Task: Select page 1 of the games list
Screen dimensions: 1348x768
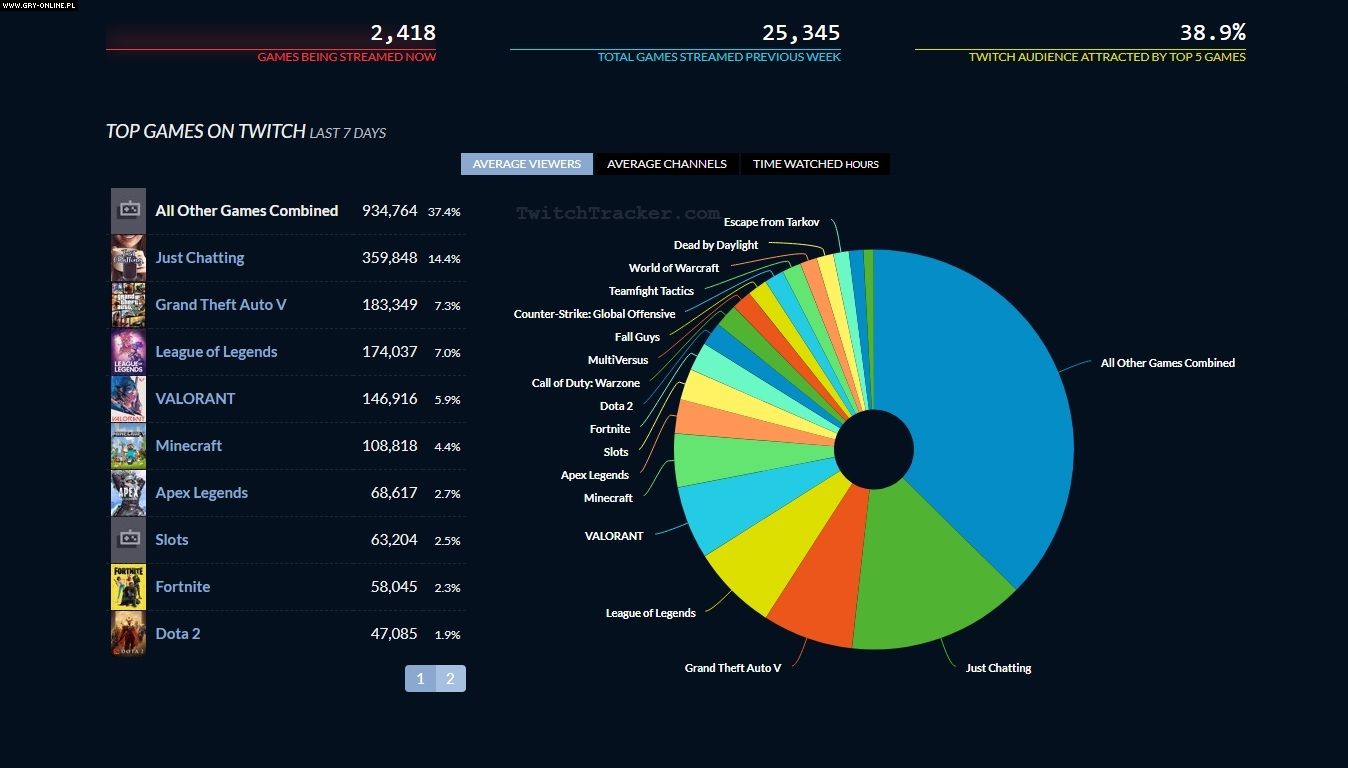Action: tap(420, 679)
